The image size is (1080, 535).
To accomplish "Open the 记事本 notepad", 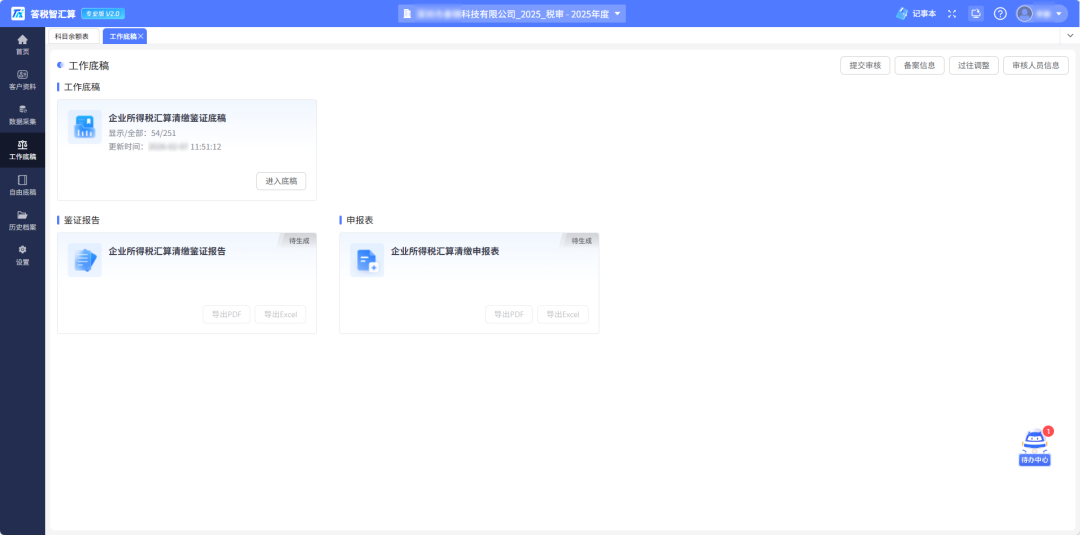I will pyautogui.click(x=916, y=14).
